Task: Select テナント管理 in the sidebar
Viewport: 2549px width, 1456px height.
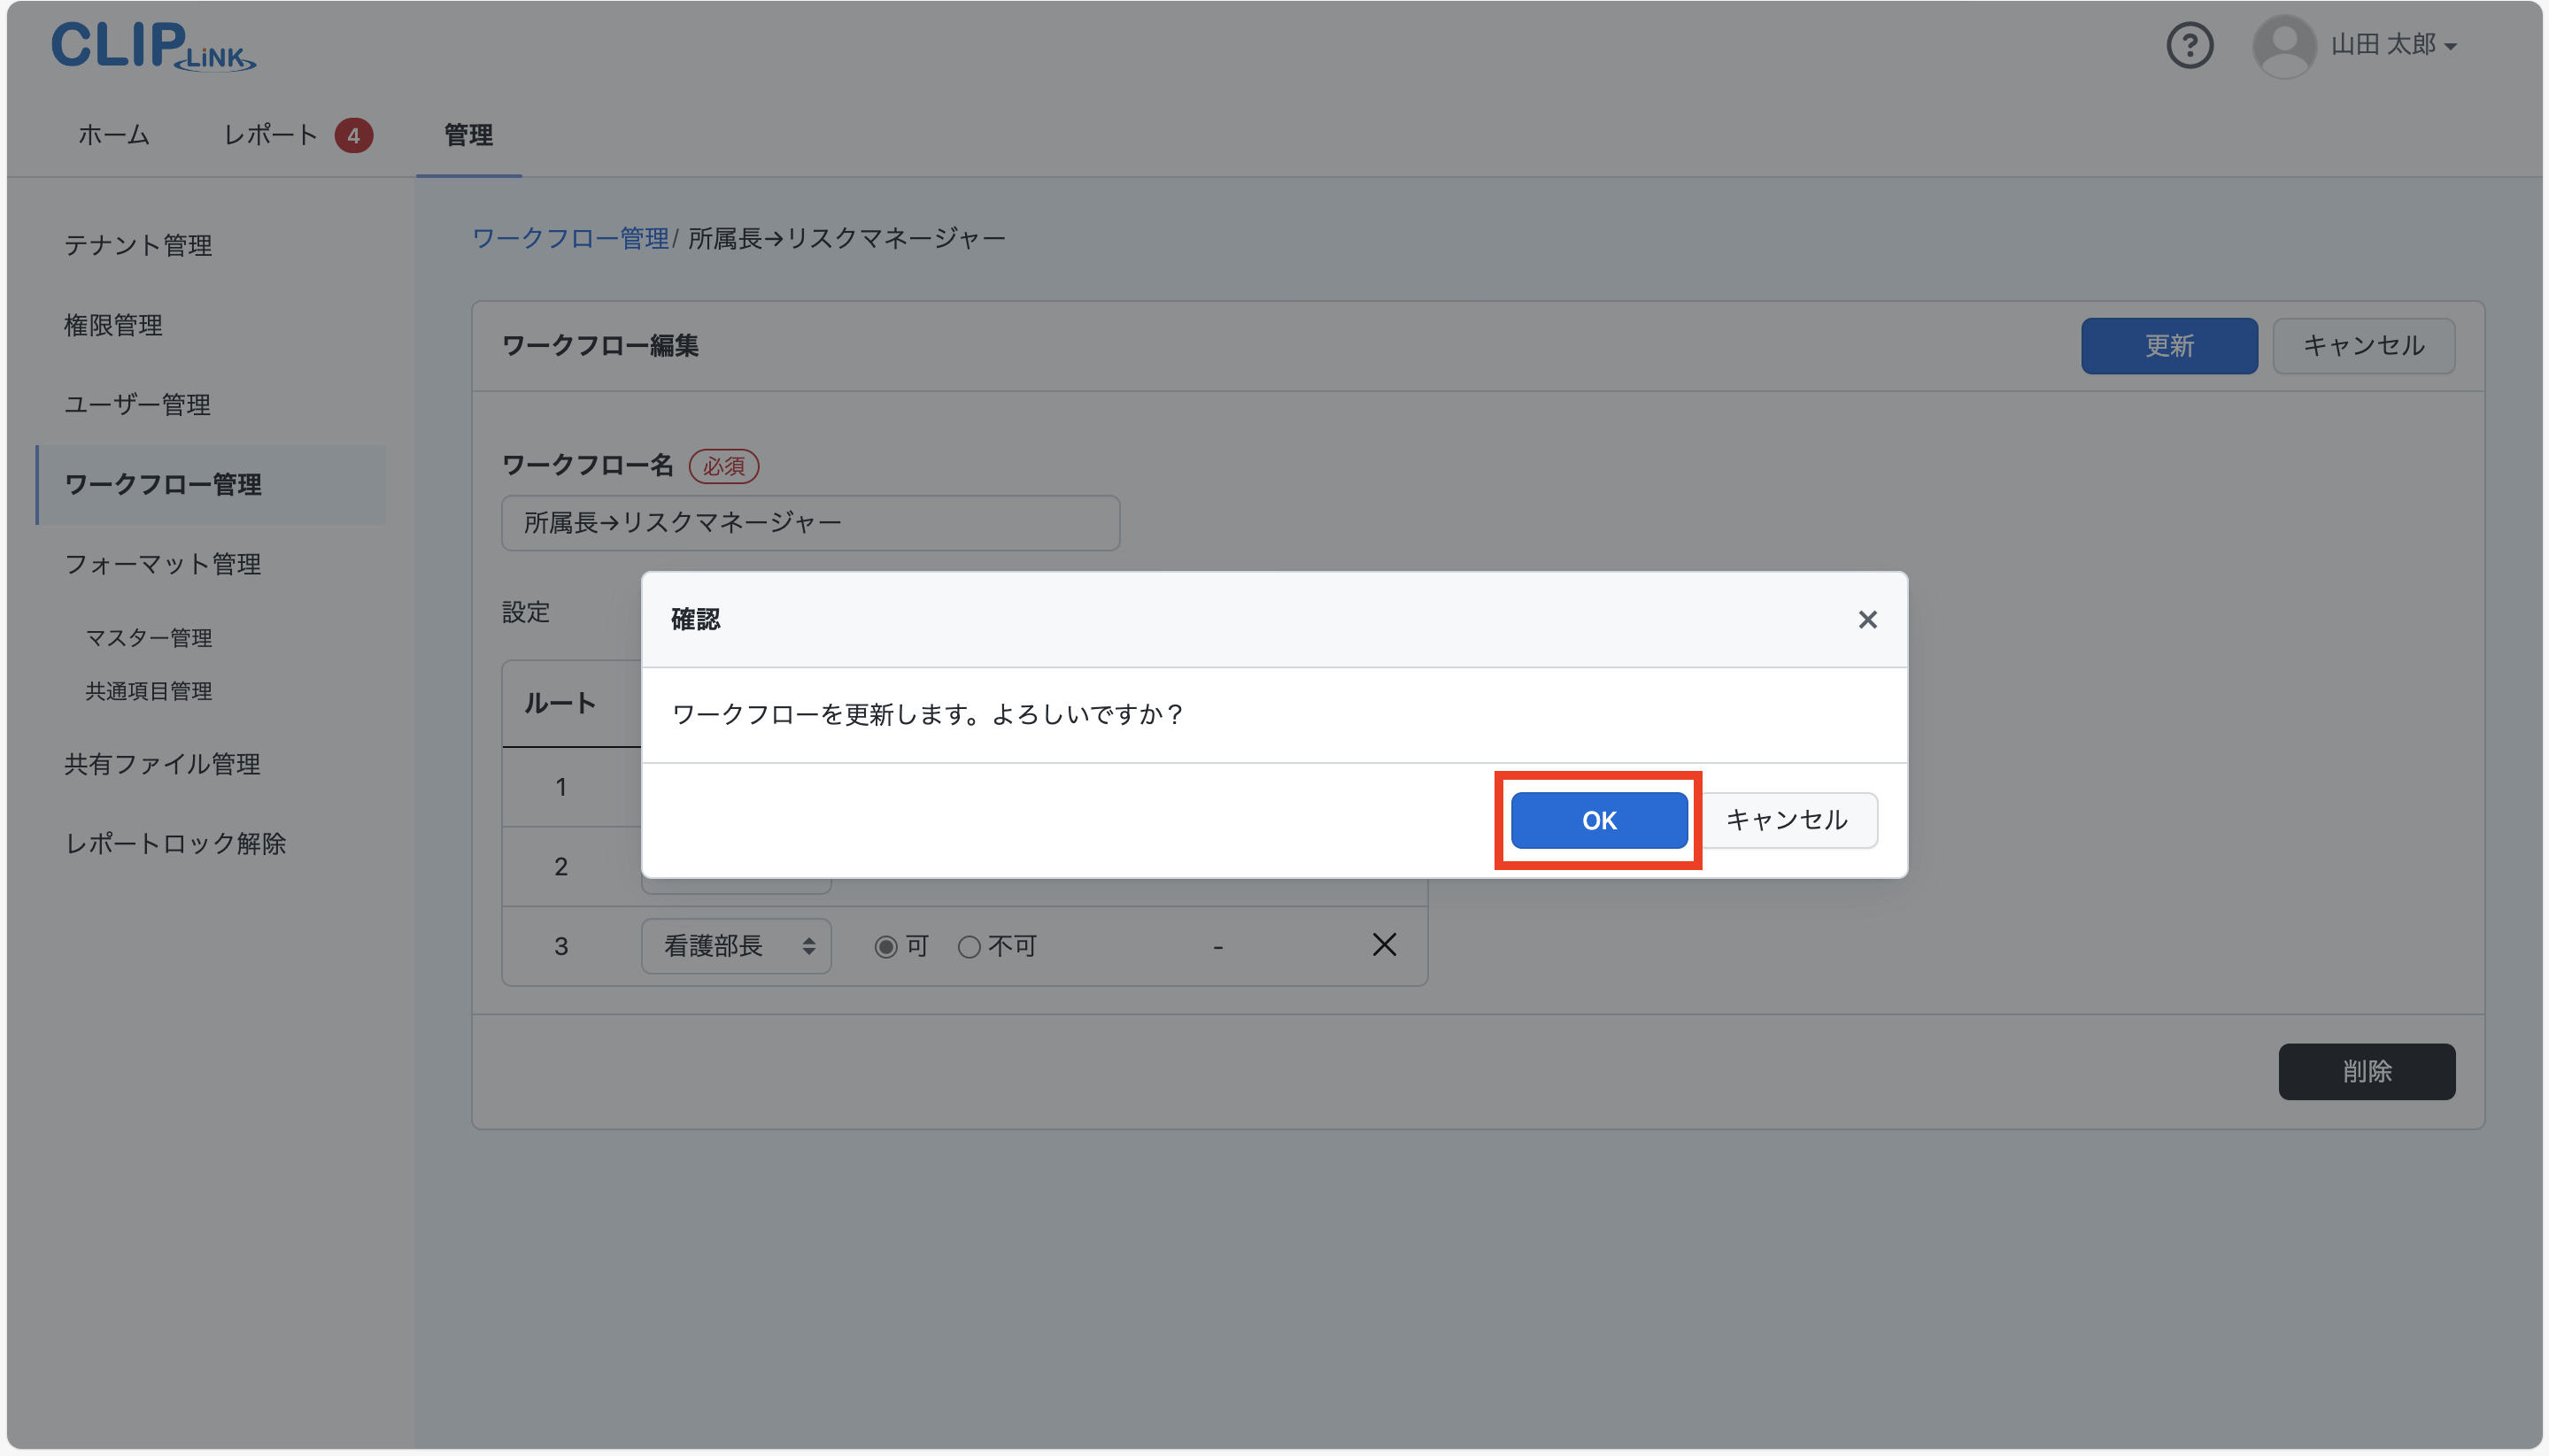Action: click(138, 246)
